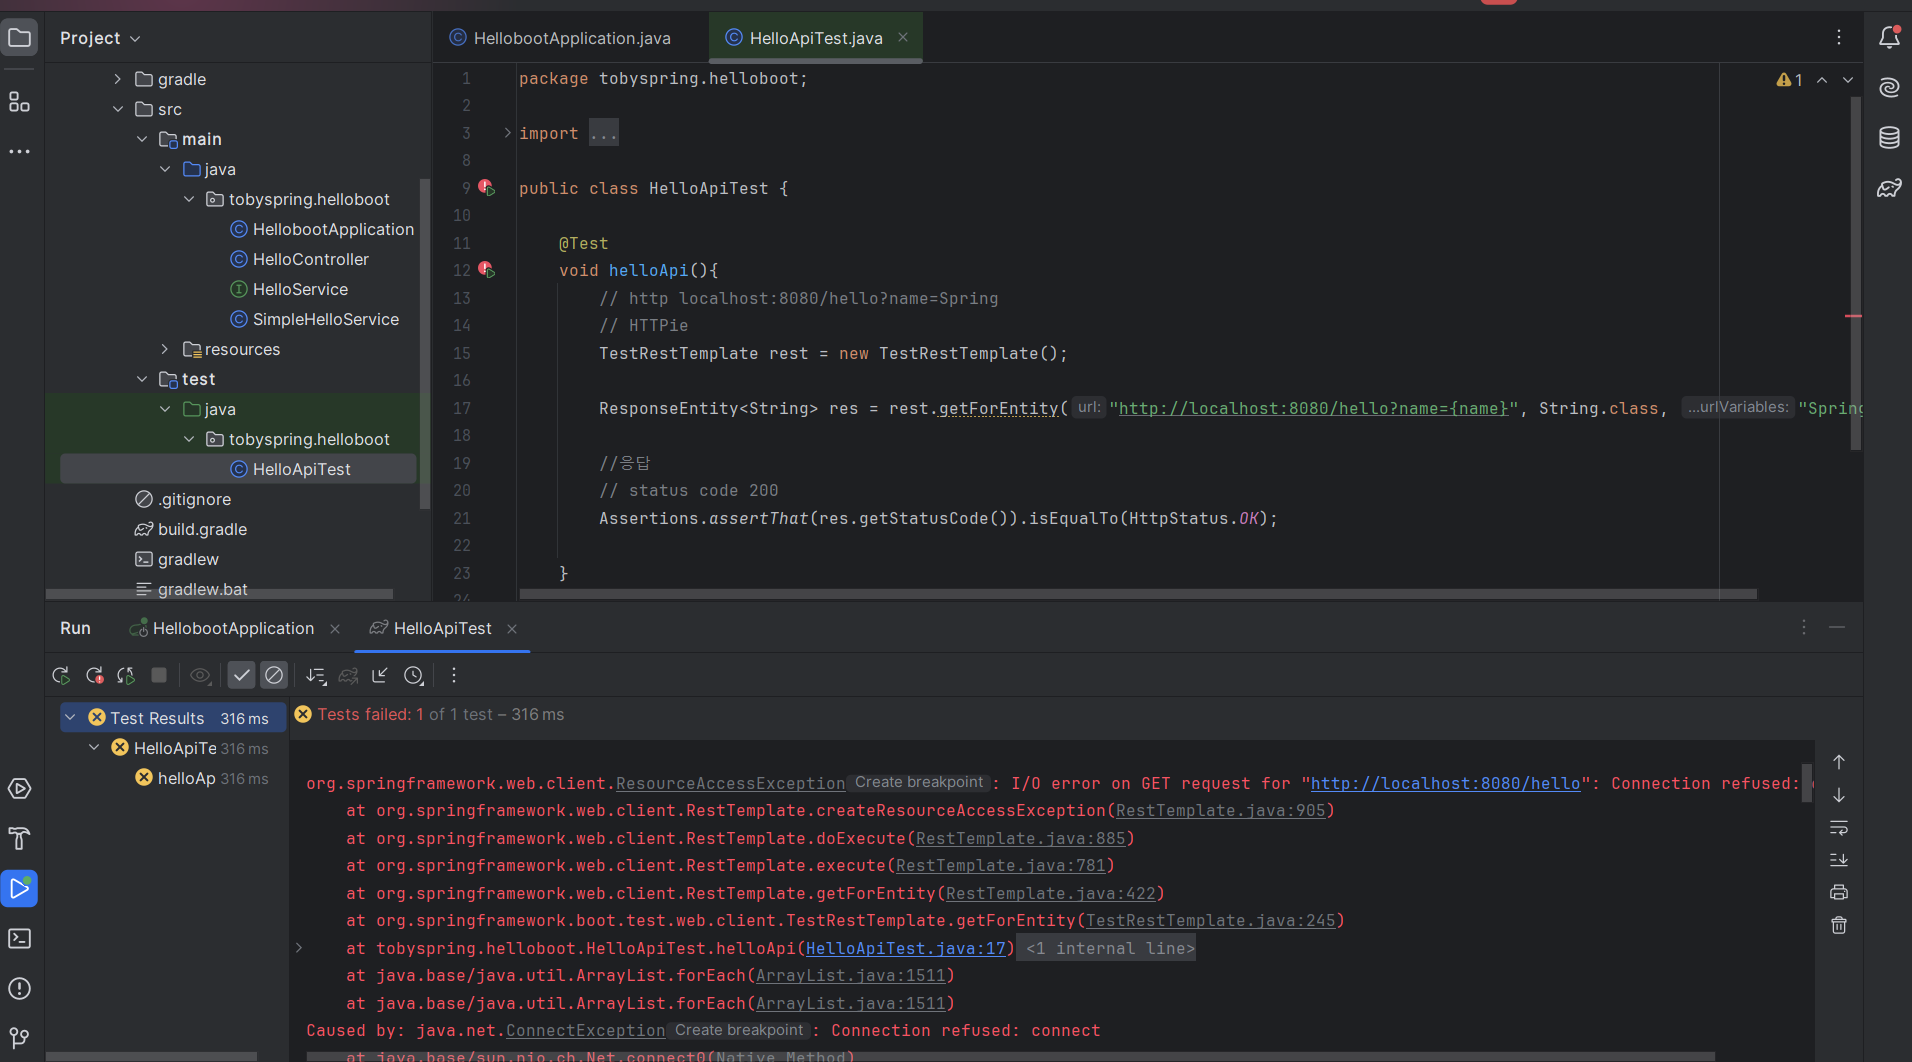Viewport: 1912px width, 1062px height.
Task: Open editor tabs more options menu
Action: (x=1839, y=38)
